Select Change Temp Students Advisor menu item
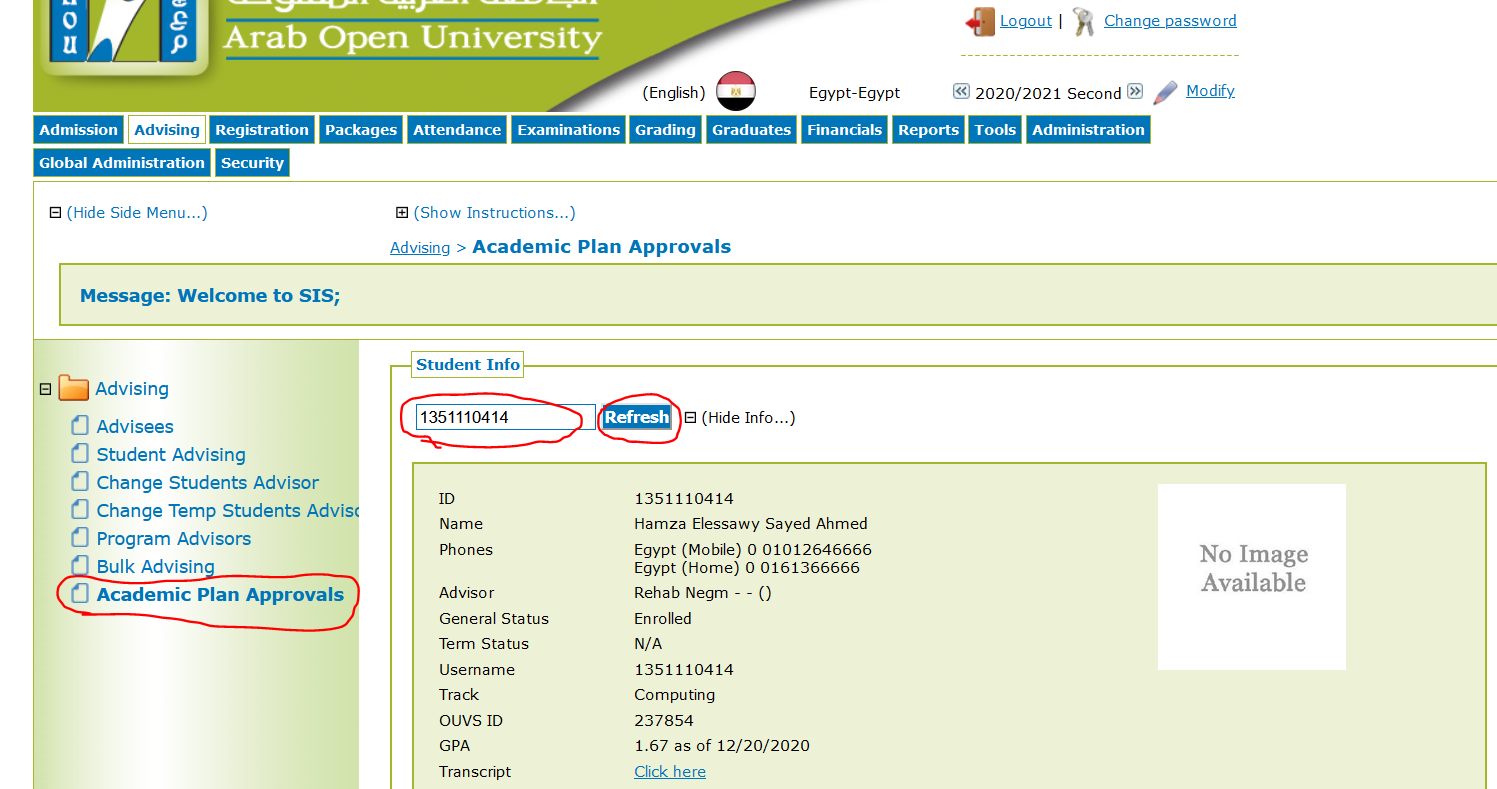 tap(228, 511)
